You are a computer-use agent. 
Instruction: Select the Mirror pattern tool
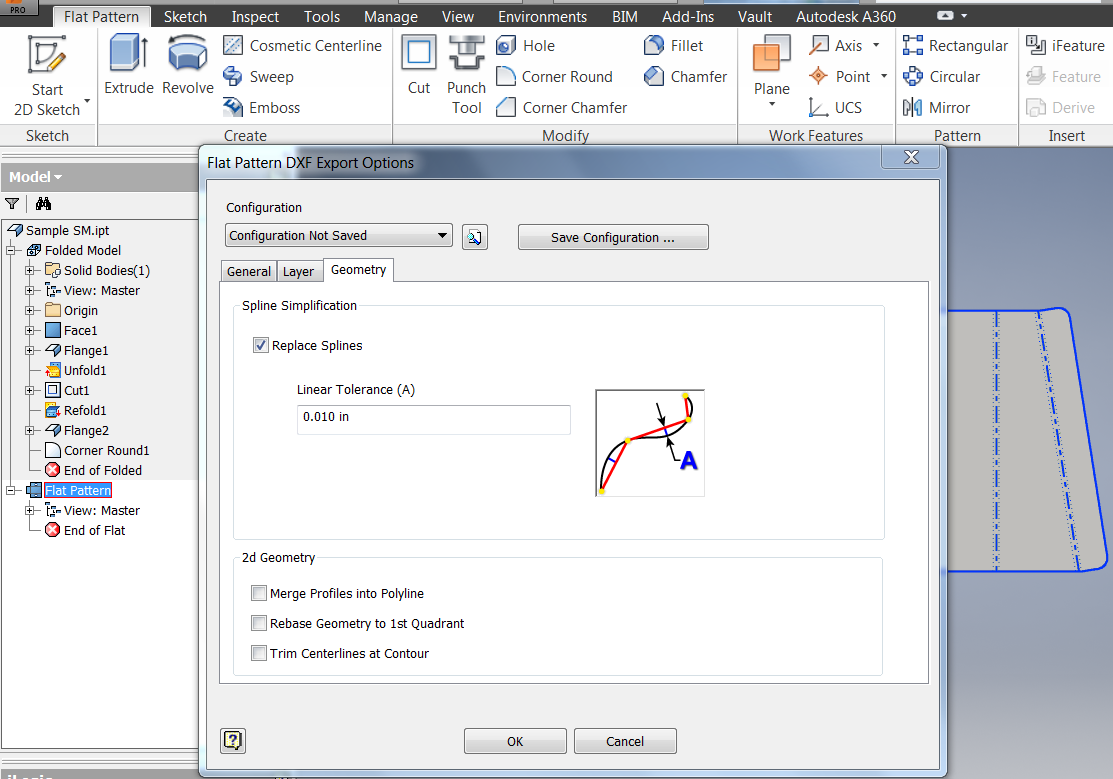pos(936,108)
